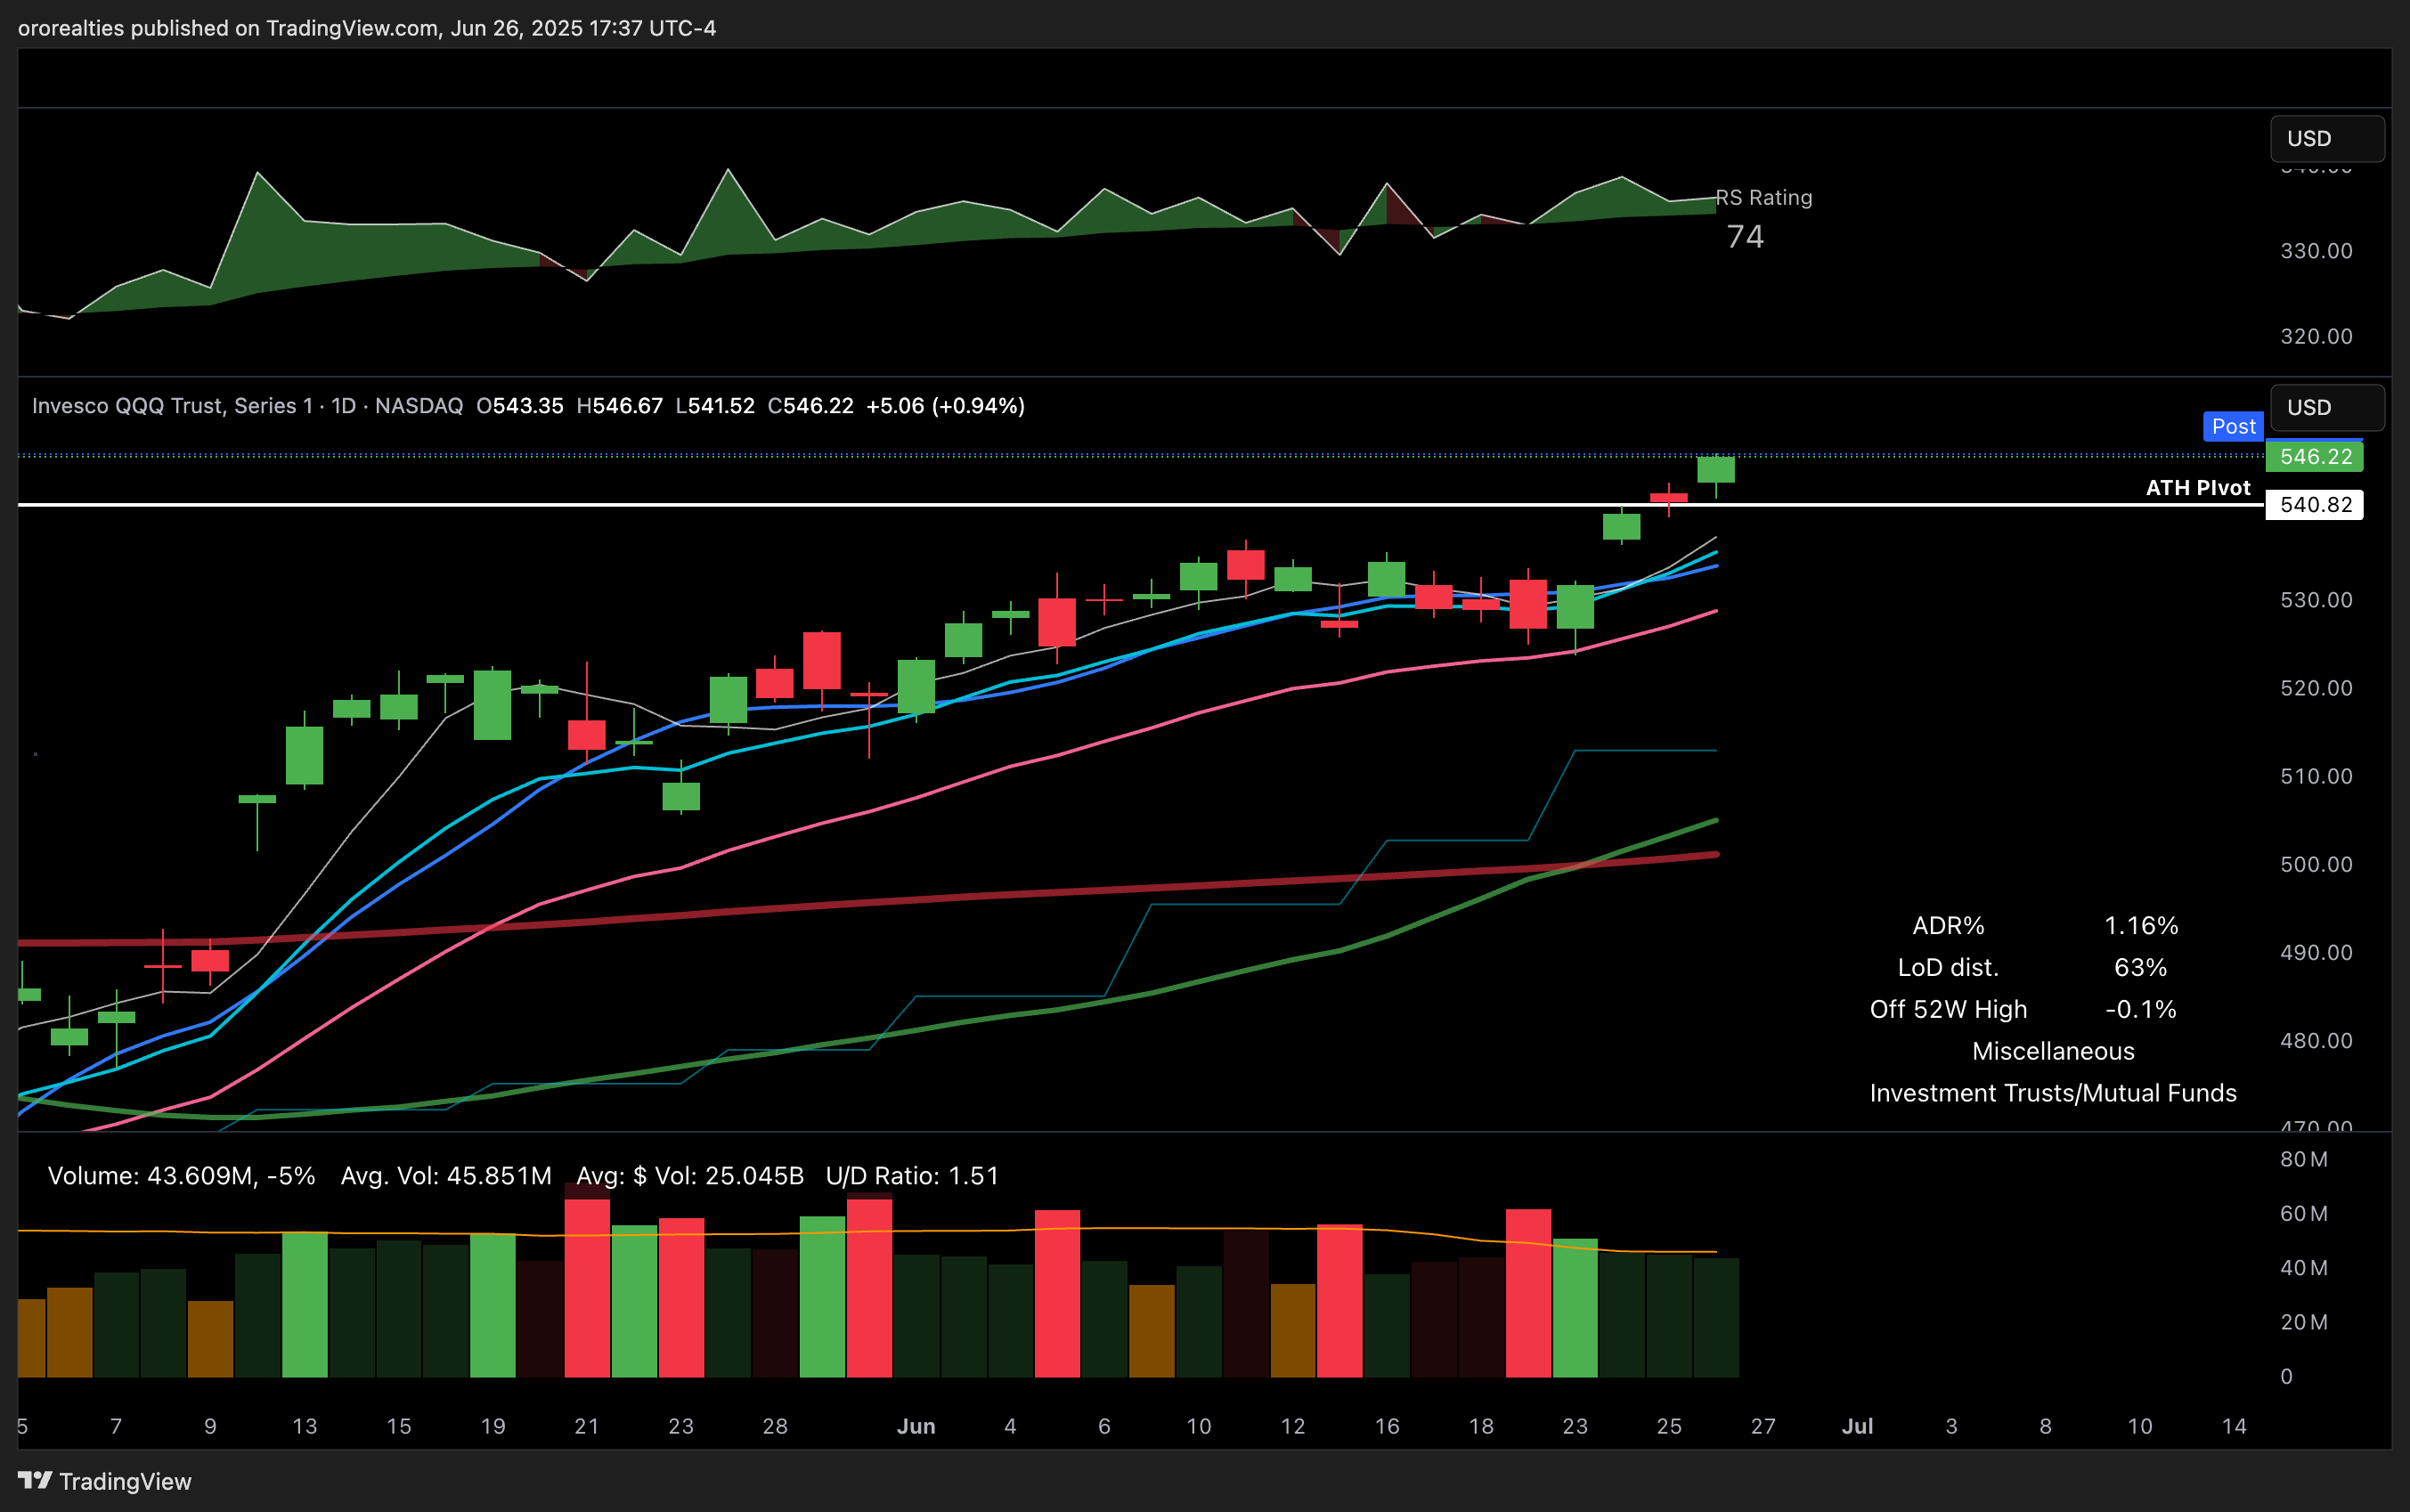Click the O543.35 open price value
The height and width of the screenshot is (1512, 2410).
click(x=520, y=406)
